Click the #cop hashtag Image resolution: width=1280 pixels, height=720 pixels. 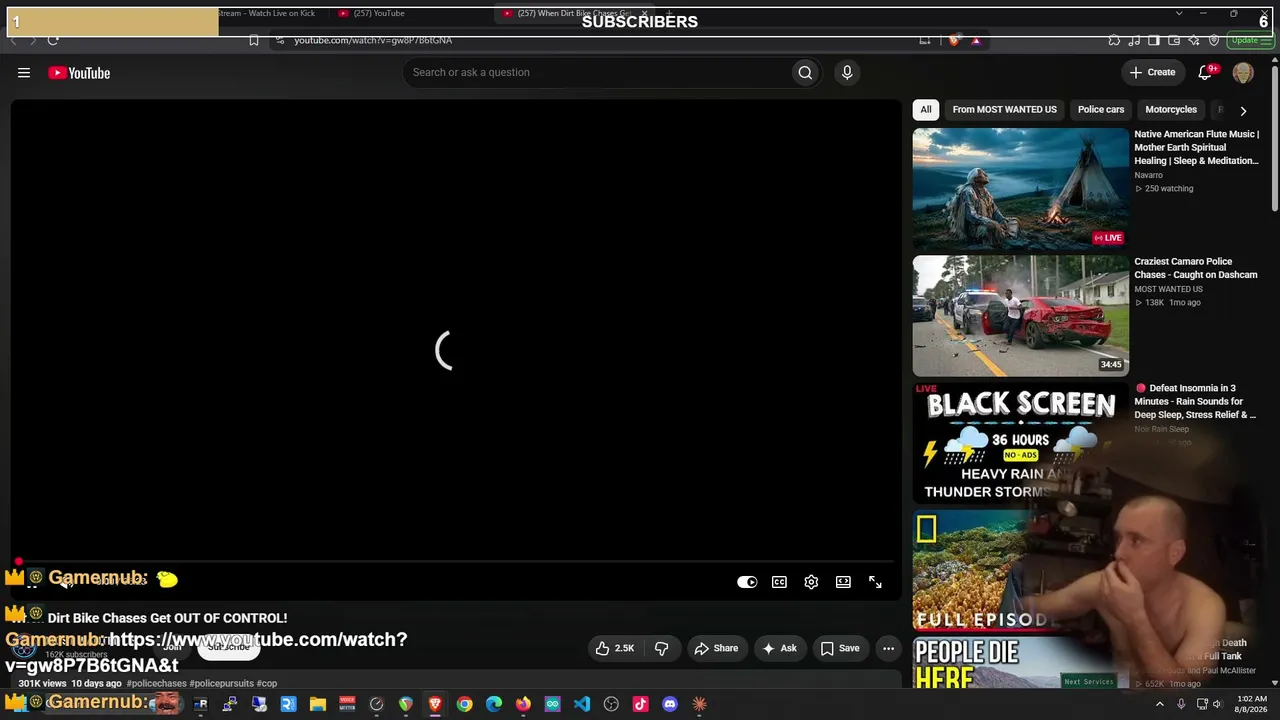(x=266, y=684)
